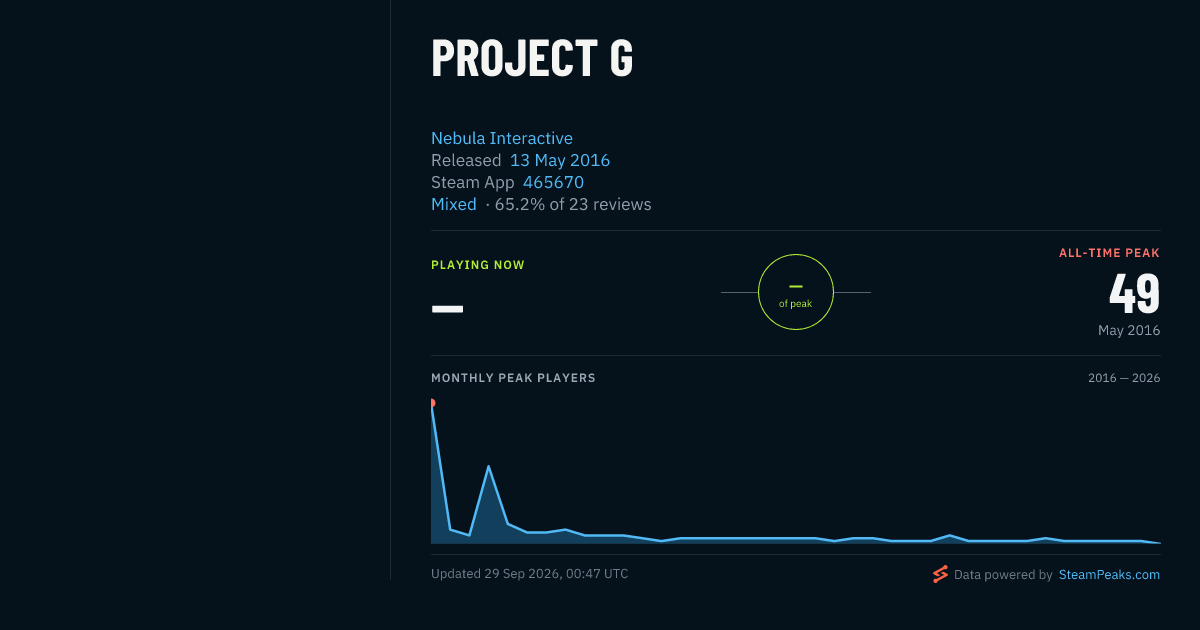Click the May 2016 peak date text
Image resolution: width=1200 pixels, height=630 pixels.
(1129, 330)
